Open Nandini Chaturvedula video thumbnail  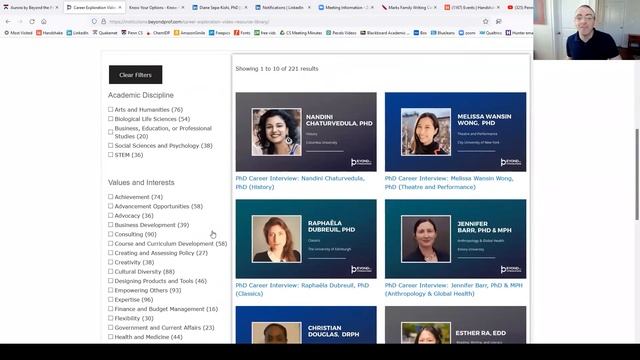point(306,132)
